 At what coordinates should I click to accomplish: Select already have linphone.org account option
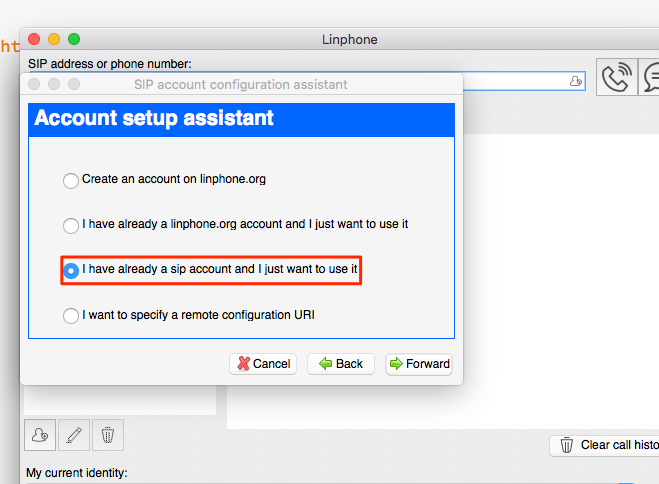(235, 225)
